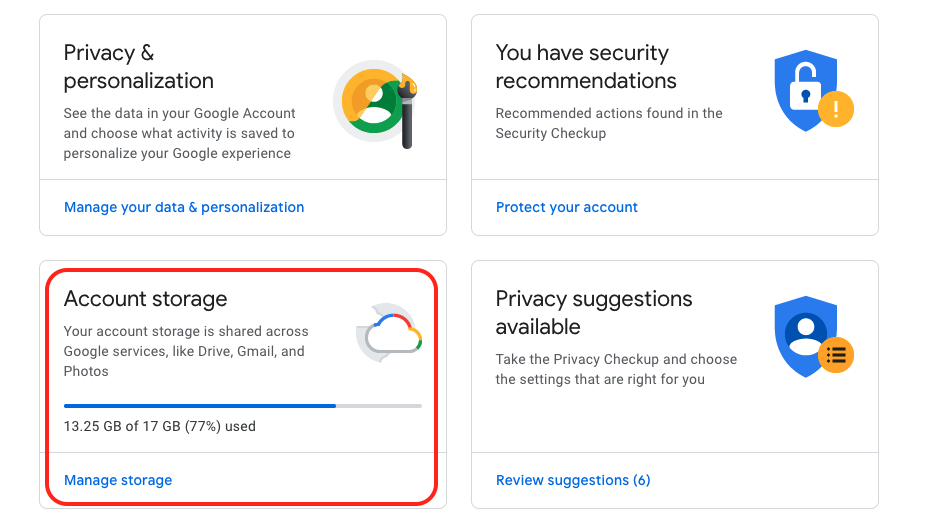
Task: Open the Manage storage link
Action: pos(118,480)
